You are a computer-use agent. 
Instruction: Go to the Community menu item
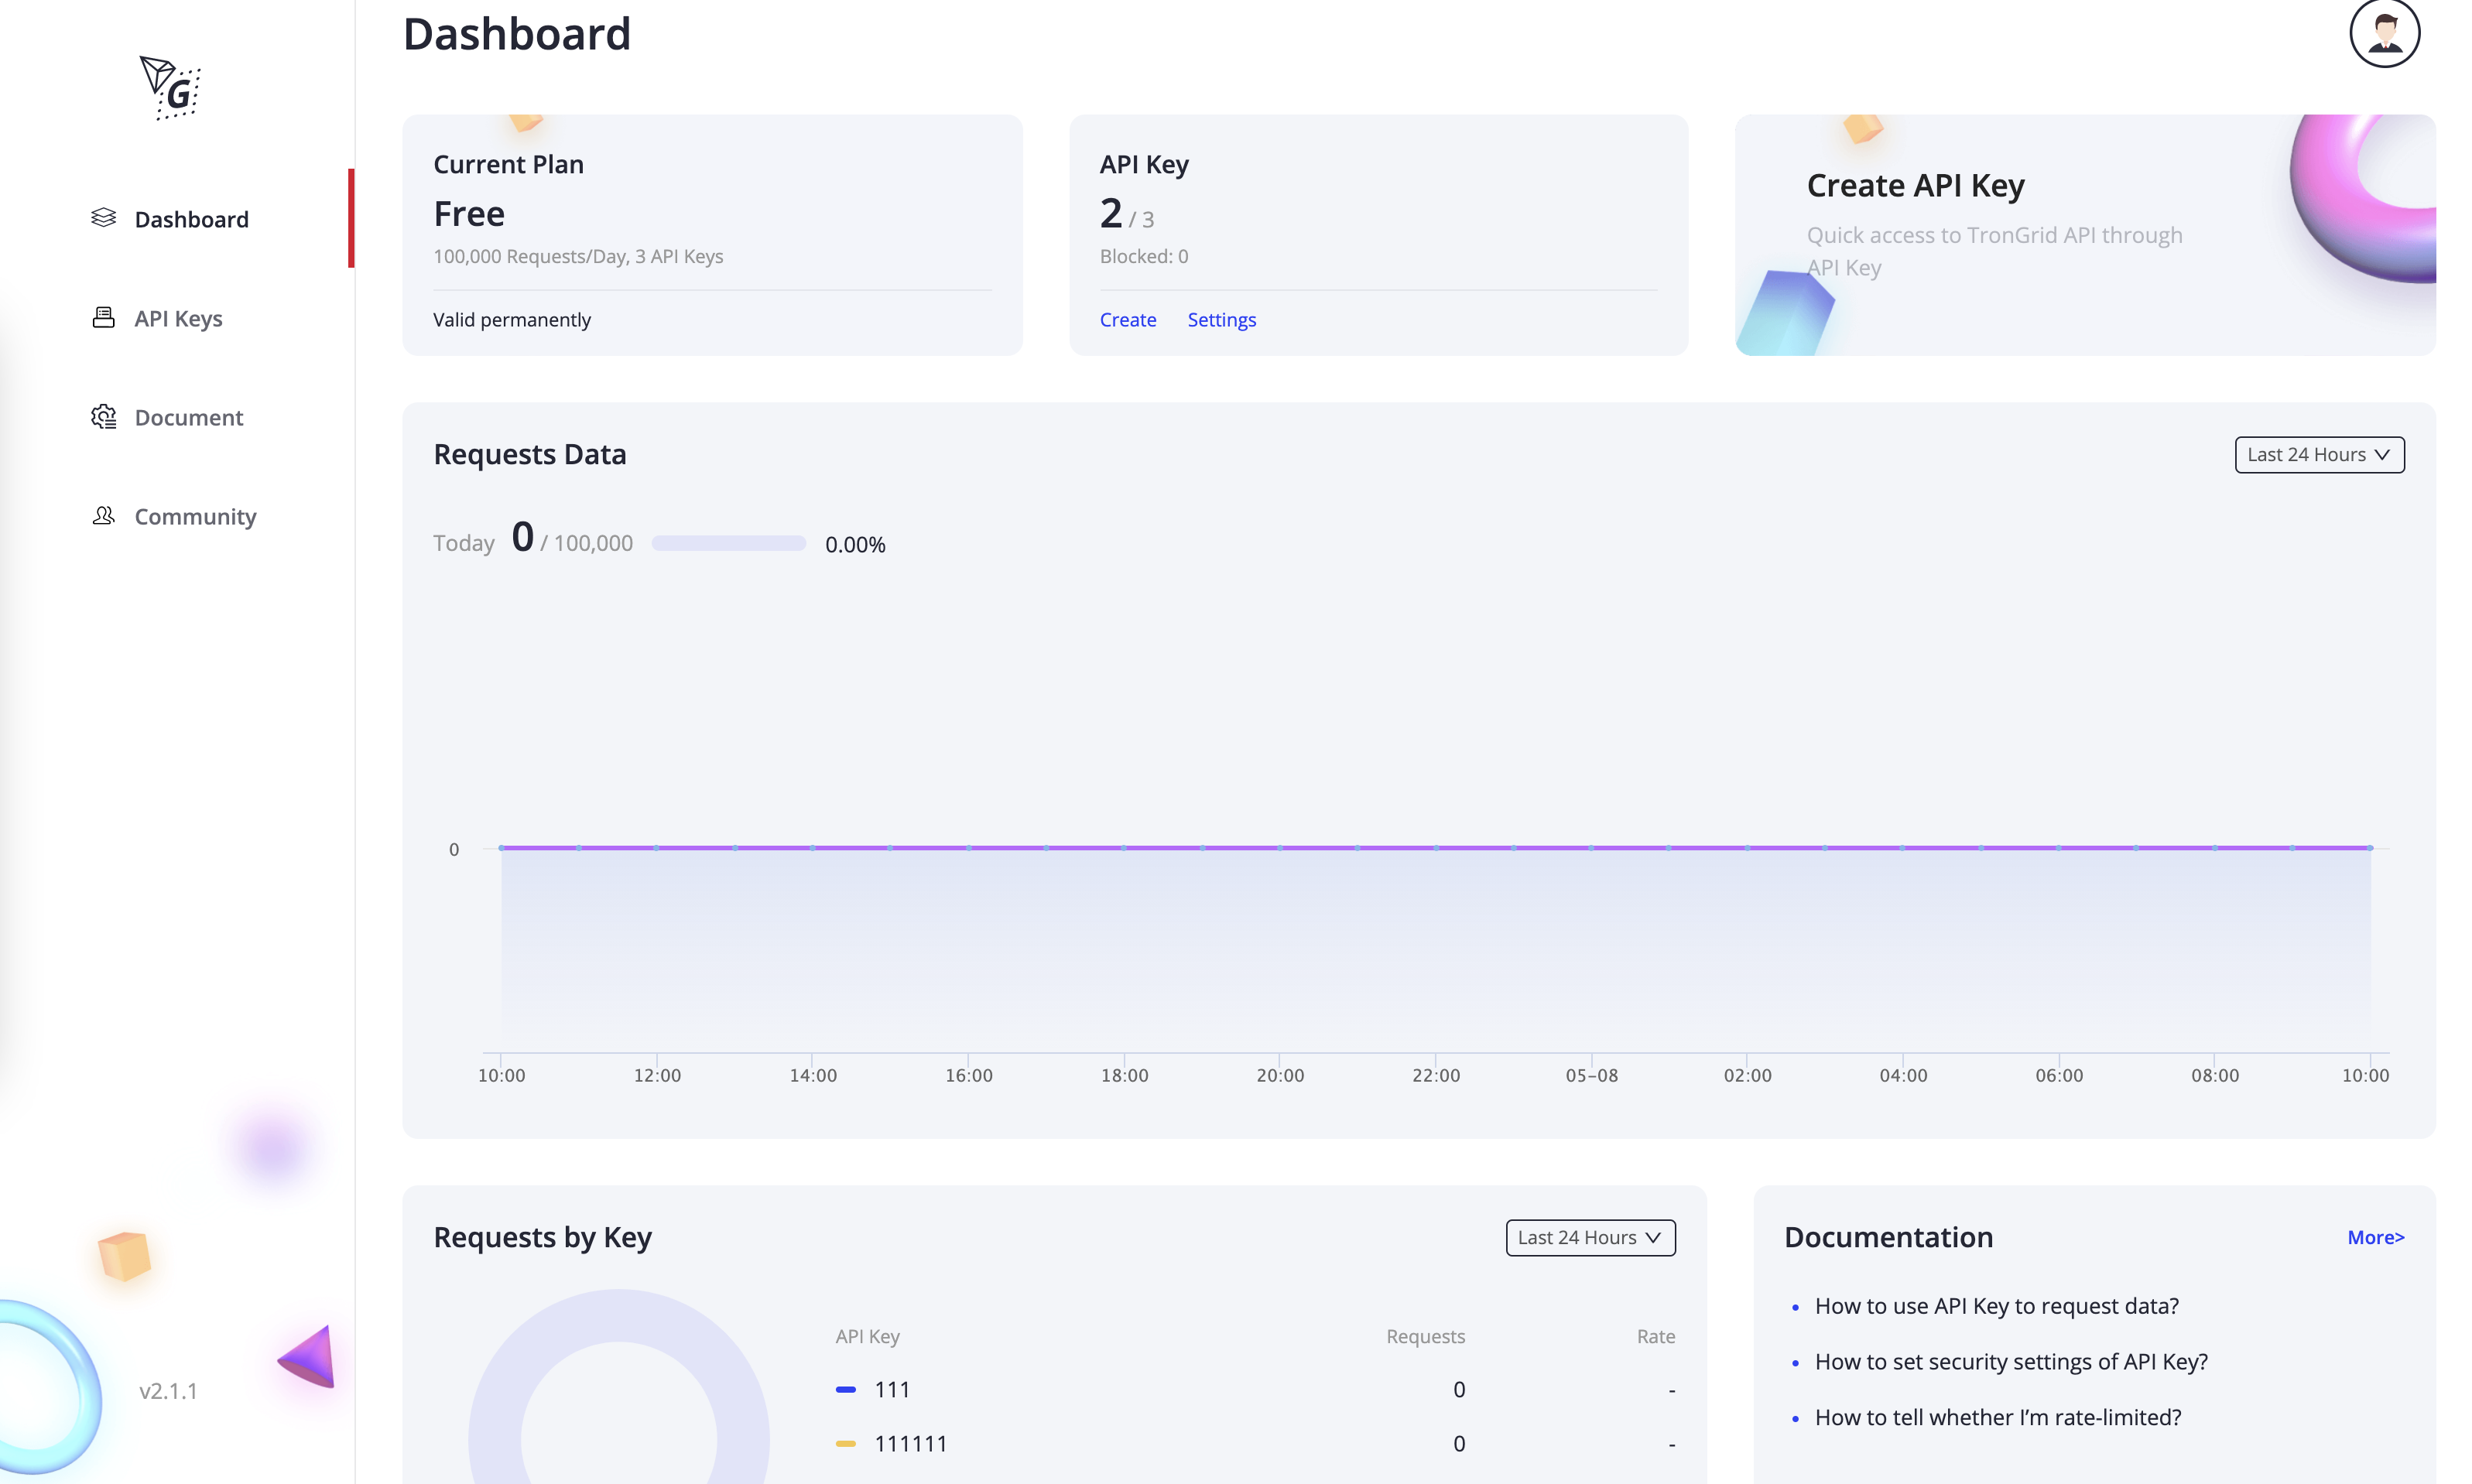tap(195, 517)
